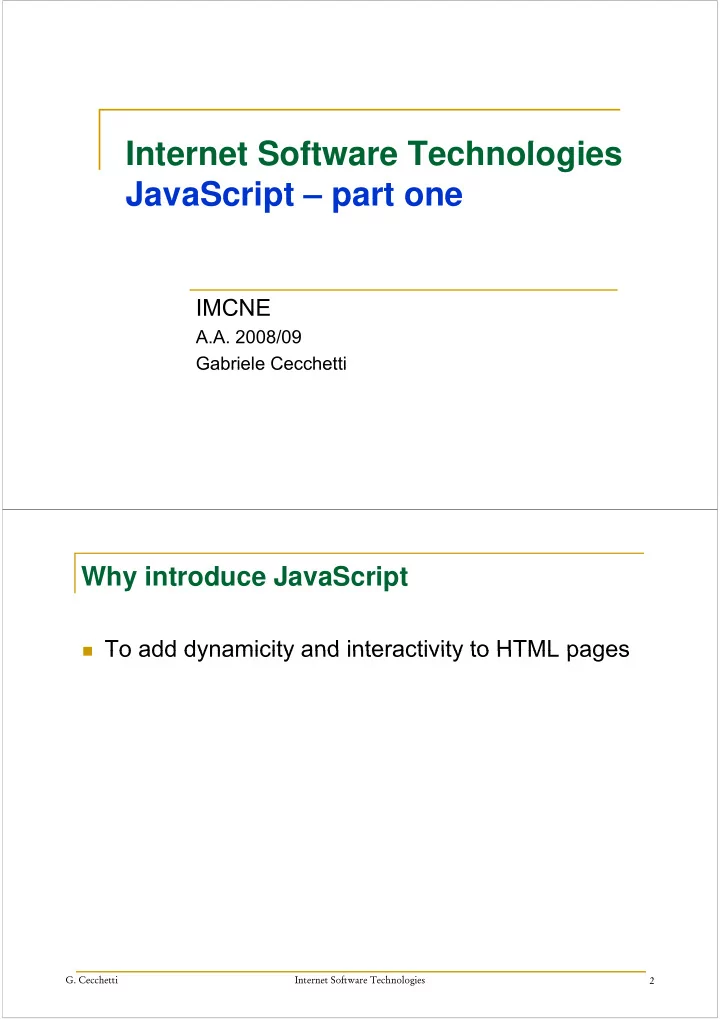This screenshot has width=720, height=1019.
Task: Click the heading 'Why introduce JavaScript'
Action: tap(244, 577)
